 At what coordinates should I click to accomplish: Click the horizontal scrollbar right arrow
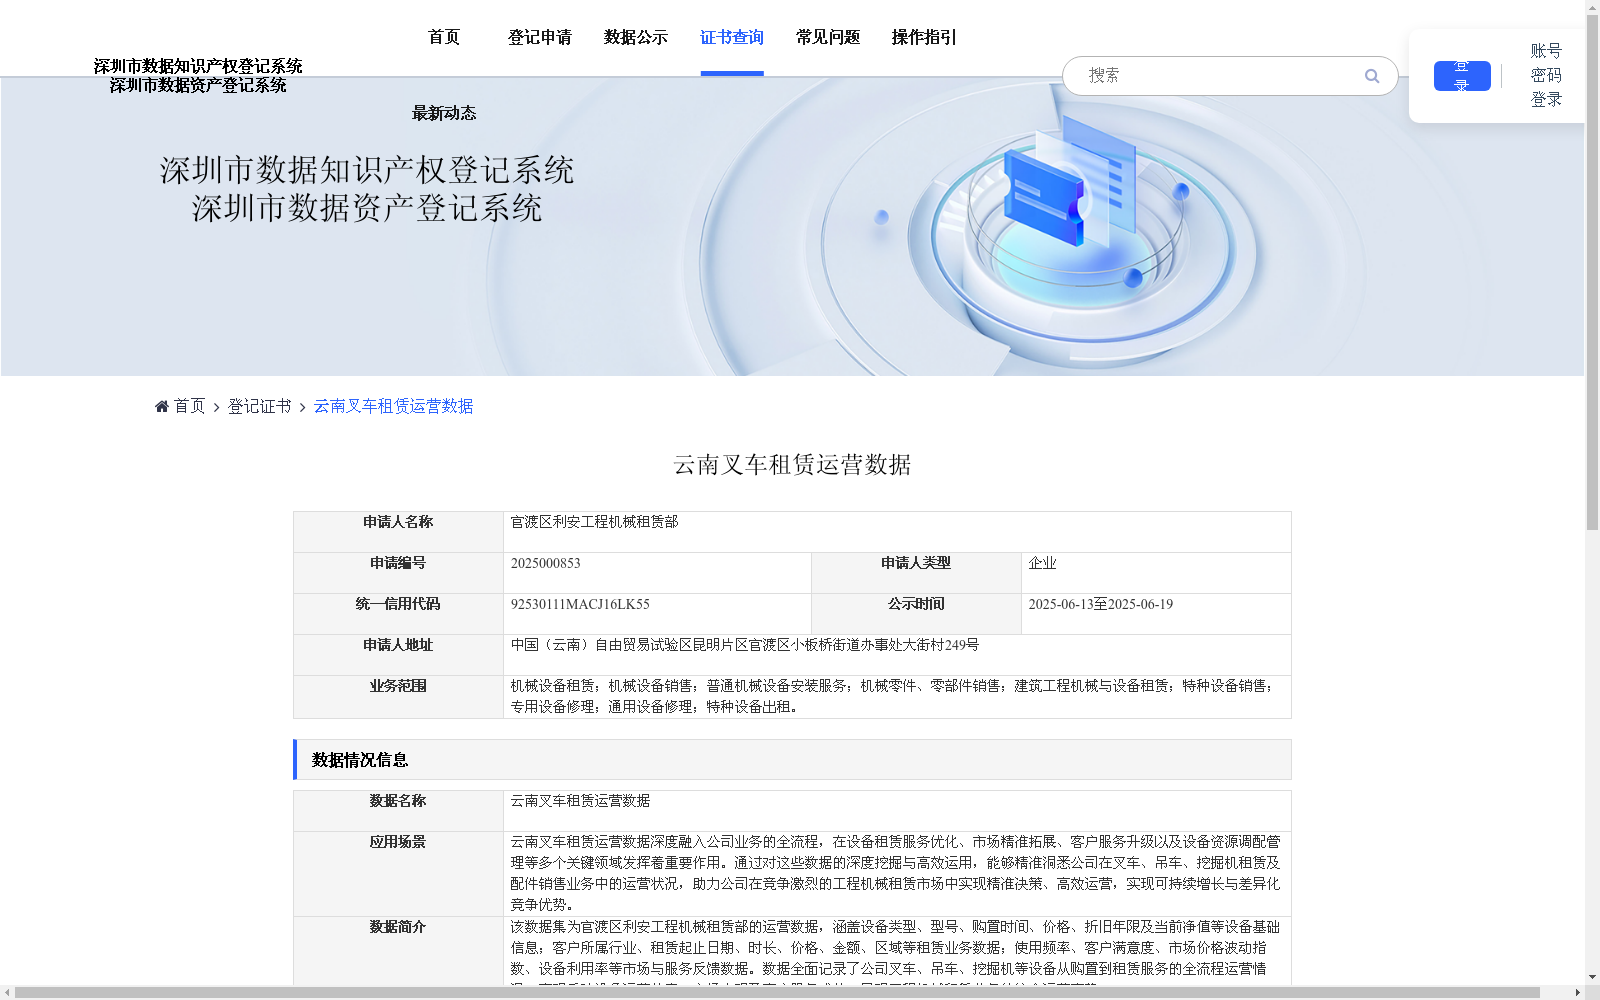[1578, 993]
